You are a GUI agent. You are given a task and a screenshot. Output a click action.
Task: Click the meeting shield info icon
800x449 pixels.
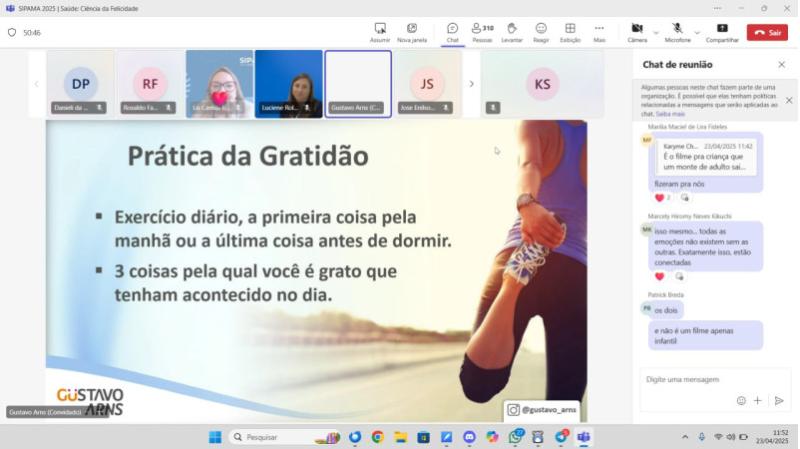12,33
